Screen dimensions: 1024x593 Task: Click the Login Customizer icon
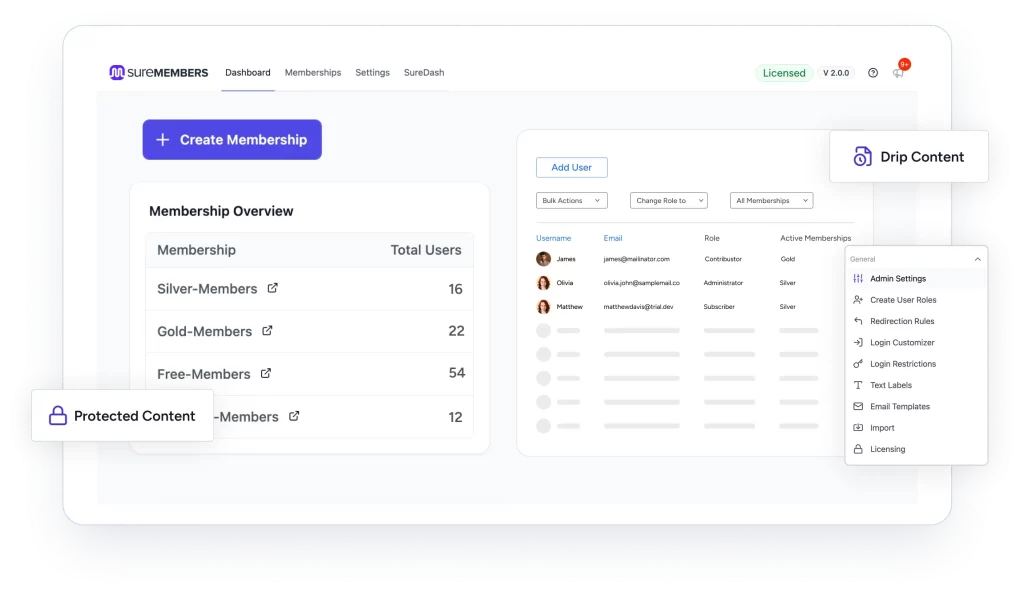[858, 342]
